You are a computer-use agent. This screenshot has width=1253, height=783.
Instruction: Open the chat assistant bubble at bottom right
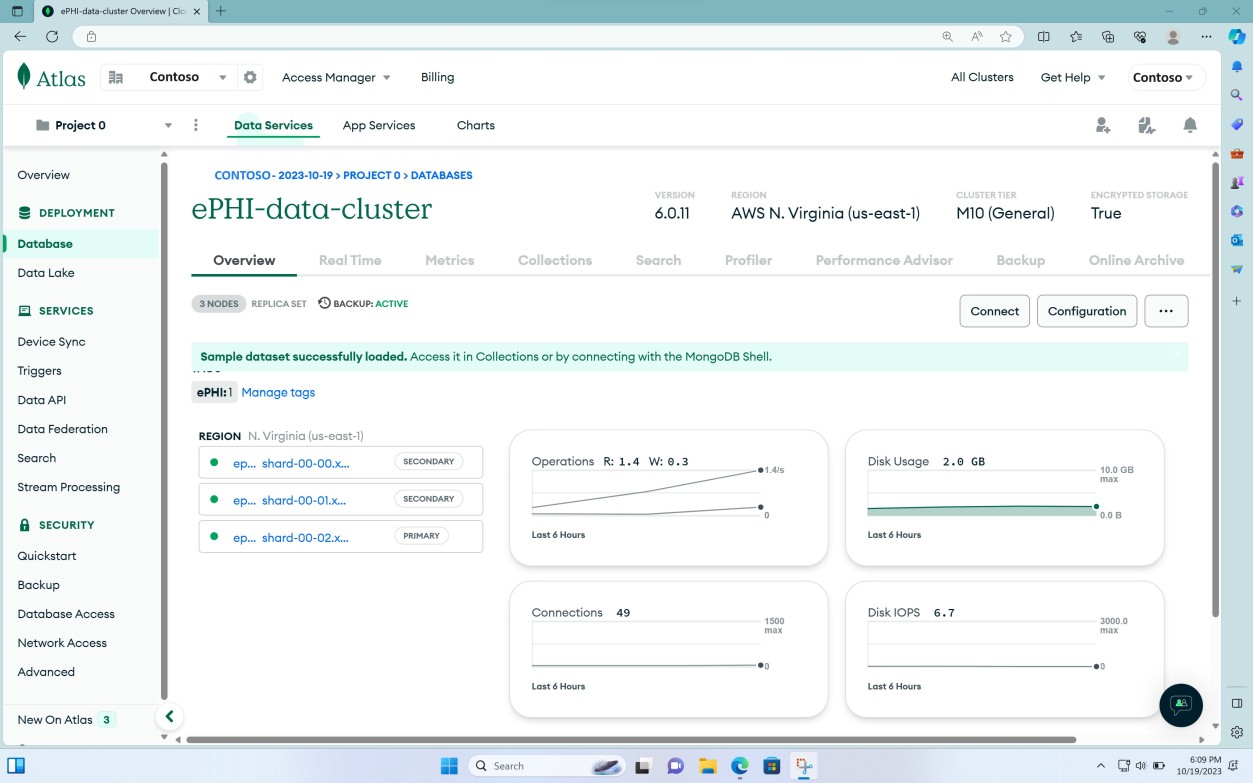tap(1181, 705)
